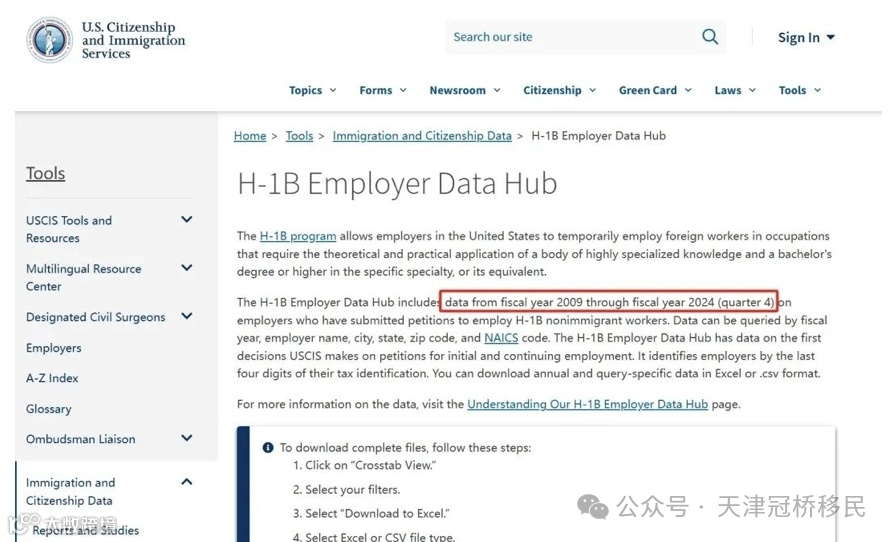Click H-1B Employer Data Hub breadcrumb text
The image size is (894, 542).
pos(598,136)
